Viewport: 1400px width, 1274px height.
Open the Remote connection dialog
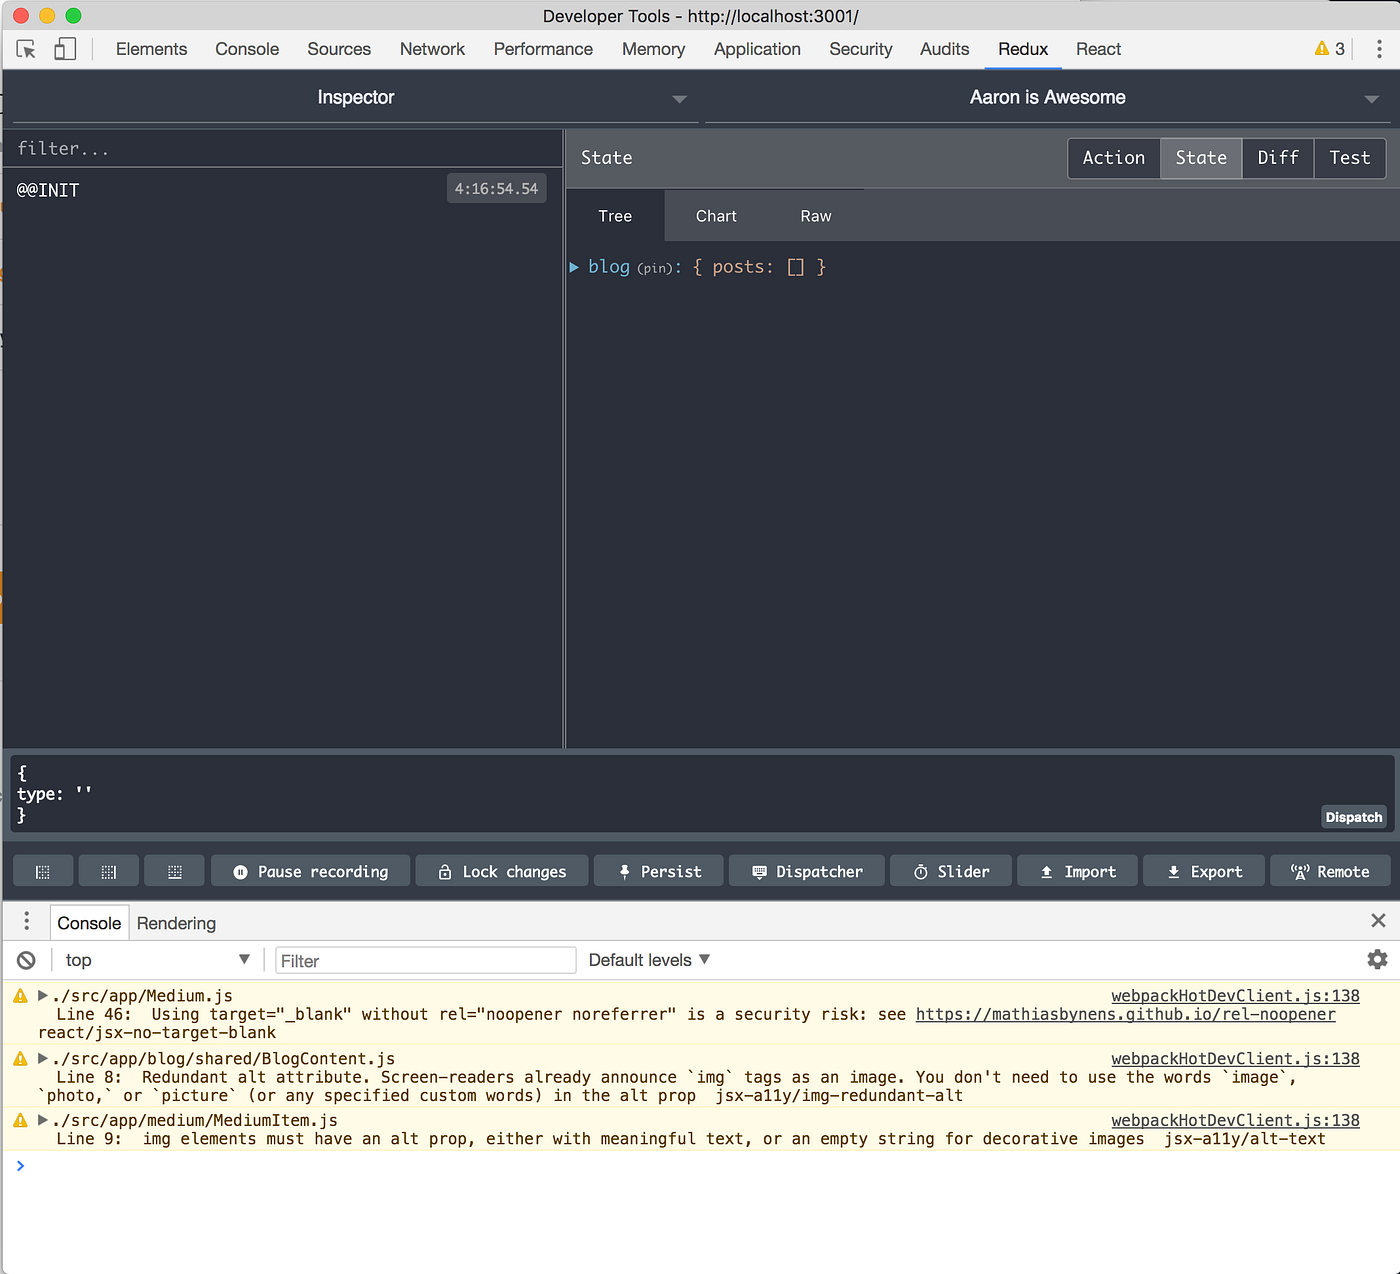click(1330, 870)
